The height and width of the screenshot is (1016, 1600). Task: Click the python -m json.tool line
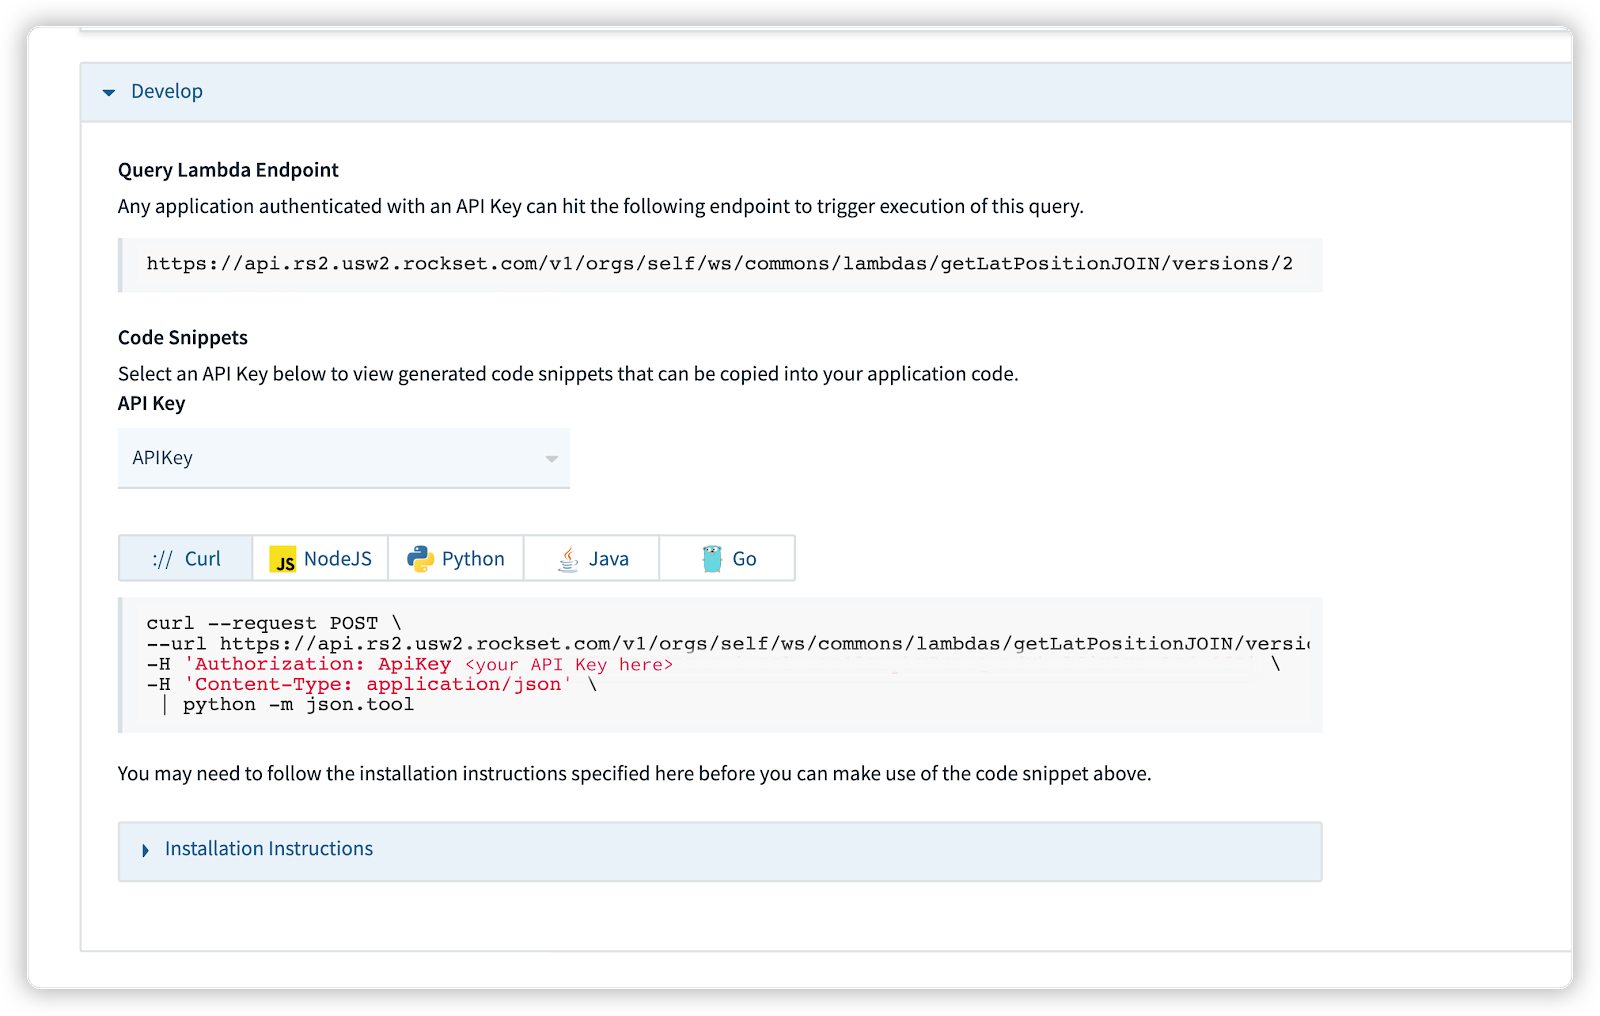297,705
